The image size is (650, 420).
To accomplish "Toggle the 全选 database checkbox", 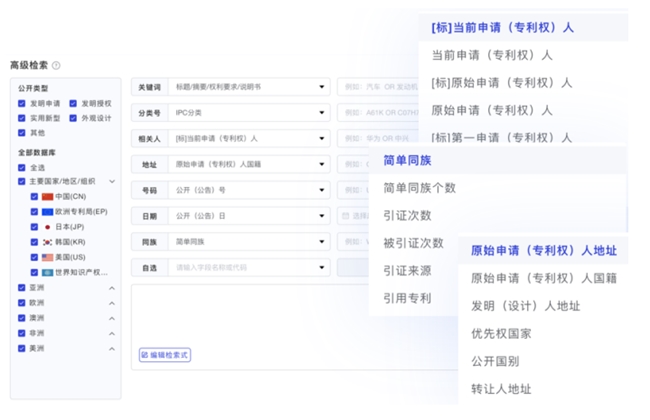I will coord(22,167).
